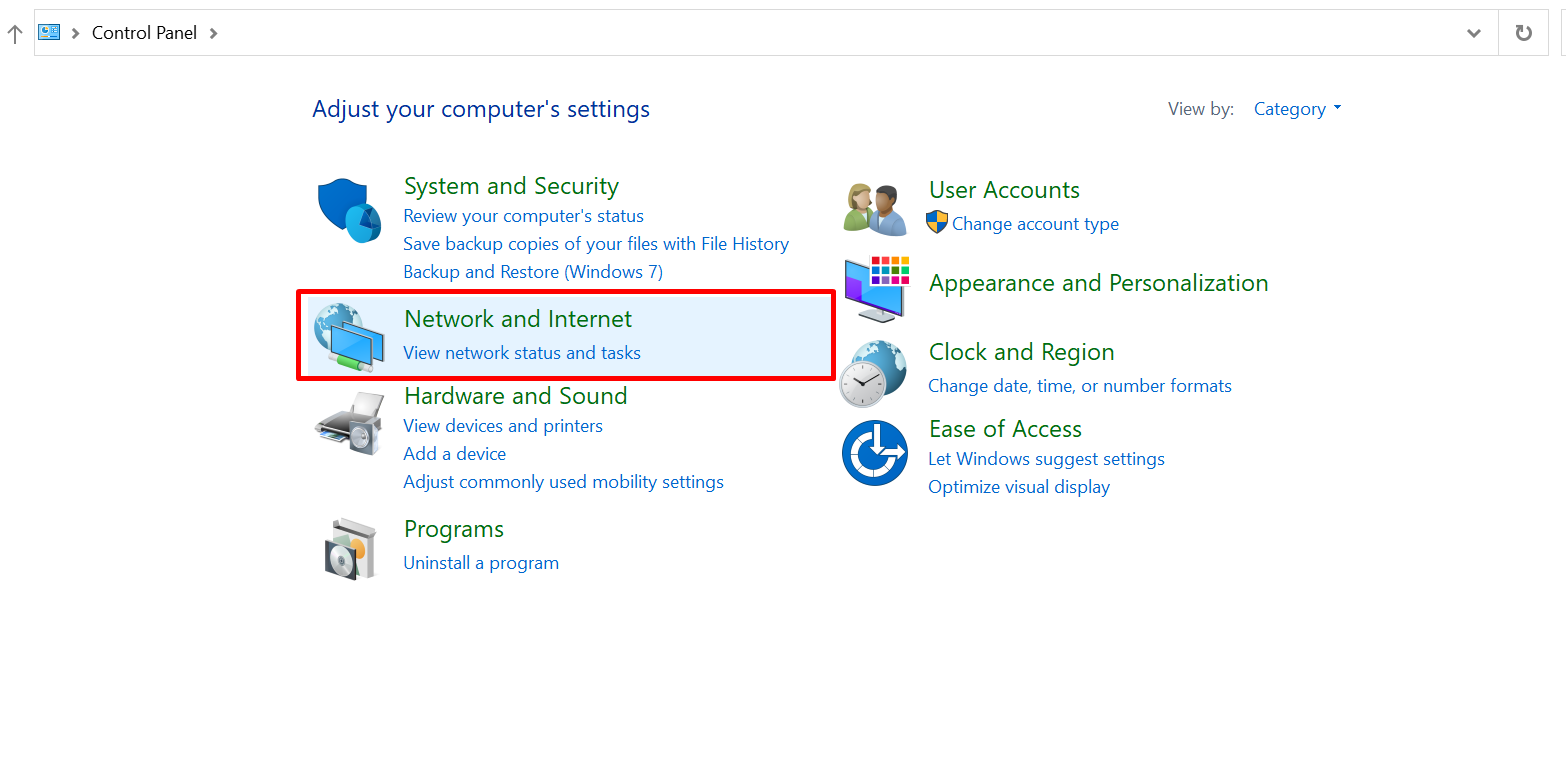Click the Clock and Region globe icon

coord(873,373)
